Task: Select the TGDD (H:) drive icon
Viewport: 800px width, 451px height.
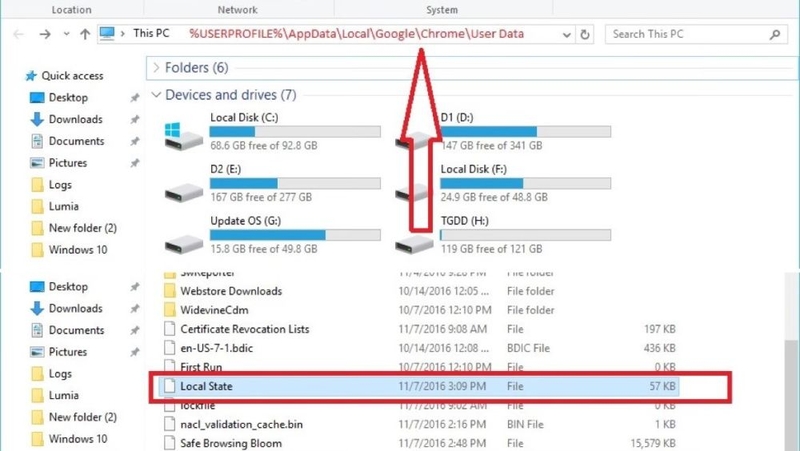Action: pos(414,244)
